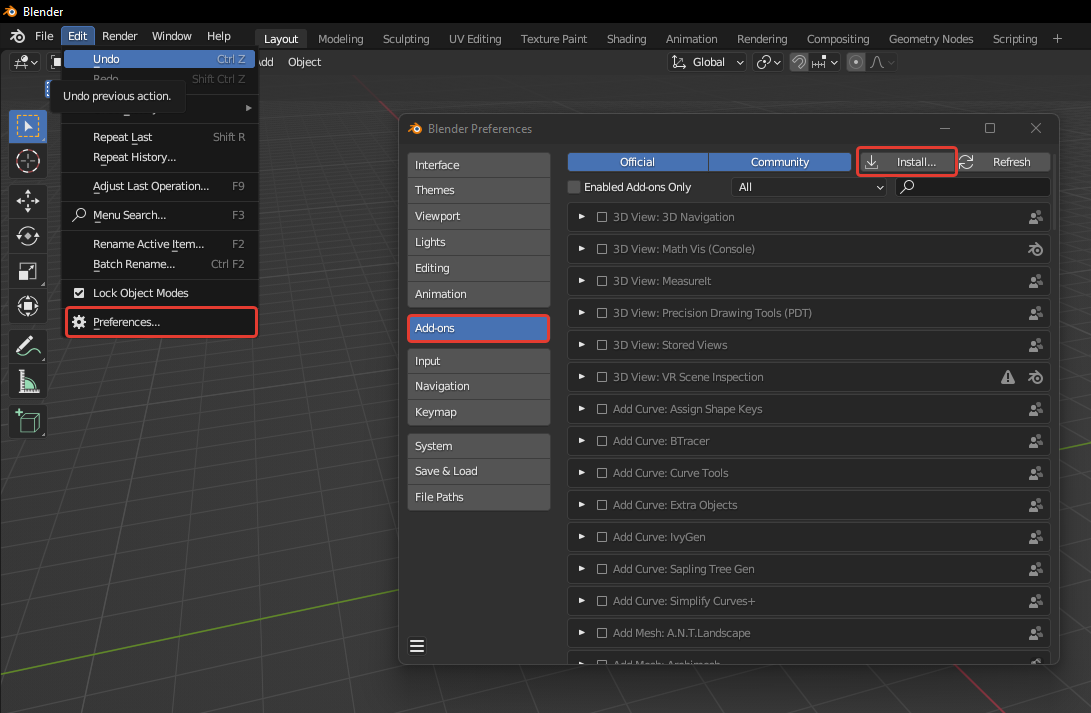1091x713 pixels.
Task: Open the Render menu in menu bar
Action: coord(120,36)
